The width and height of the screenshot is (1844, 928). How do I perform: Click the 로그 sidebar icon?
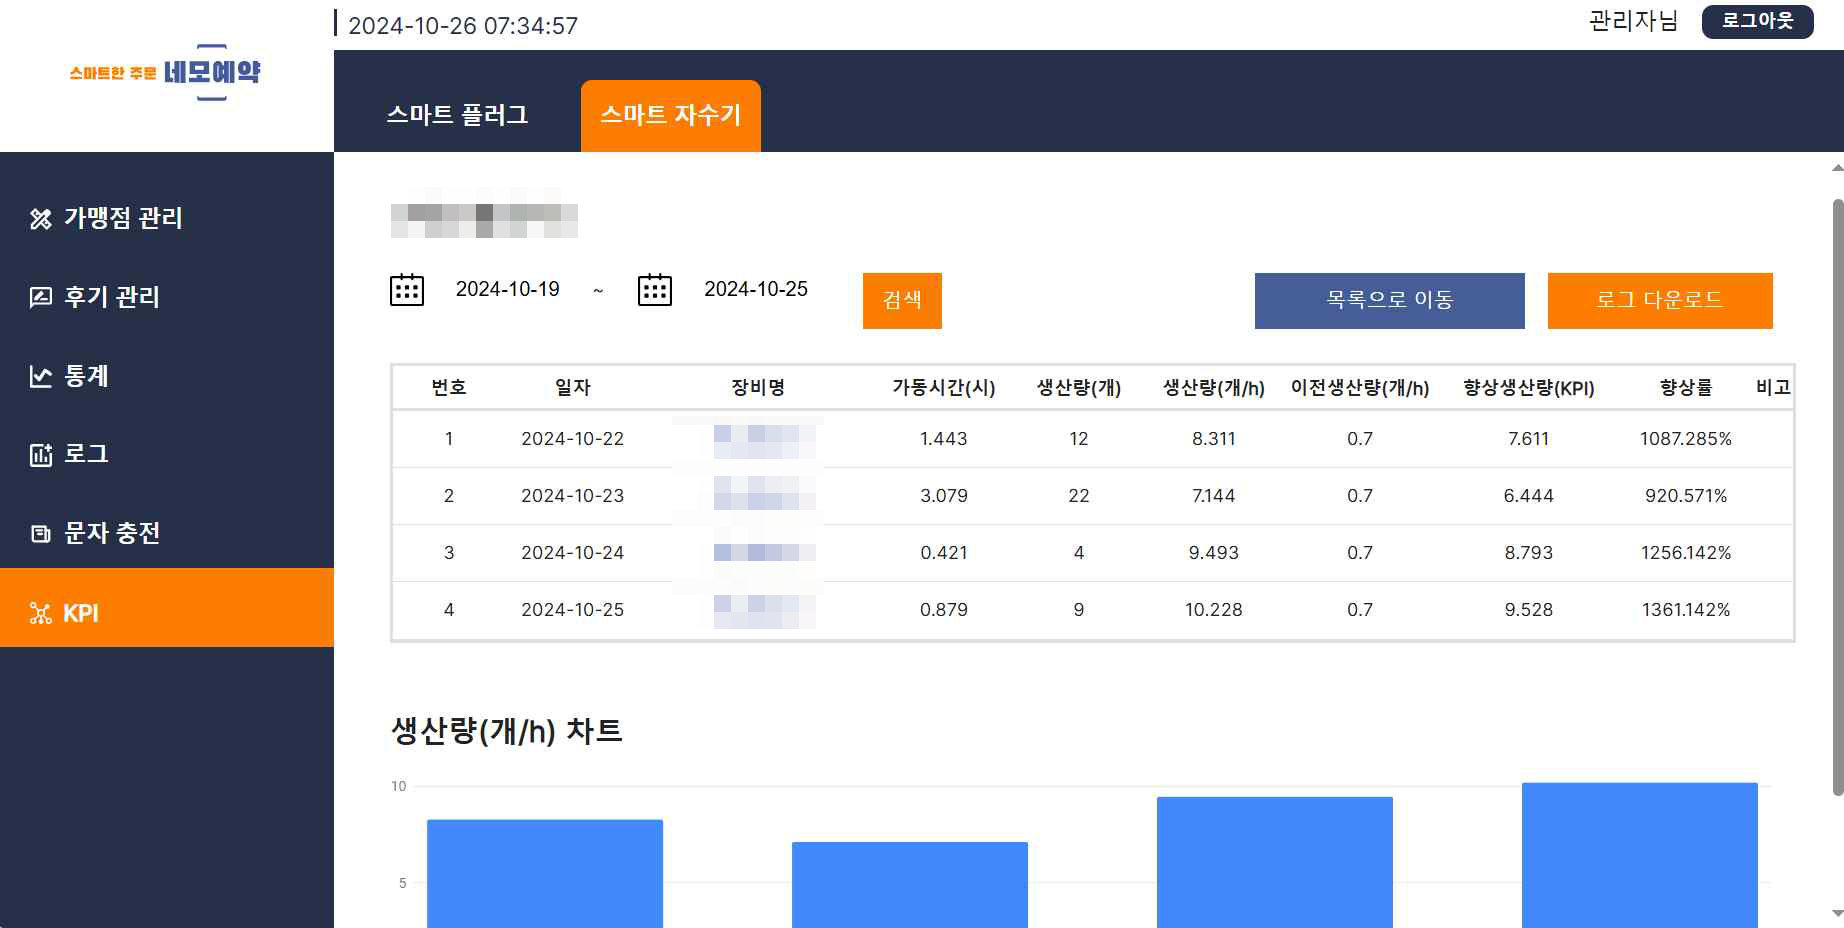[x=40, y=455]
